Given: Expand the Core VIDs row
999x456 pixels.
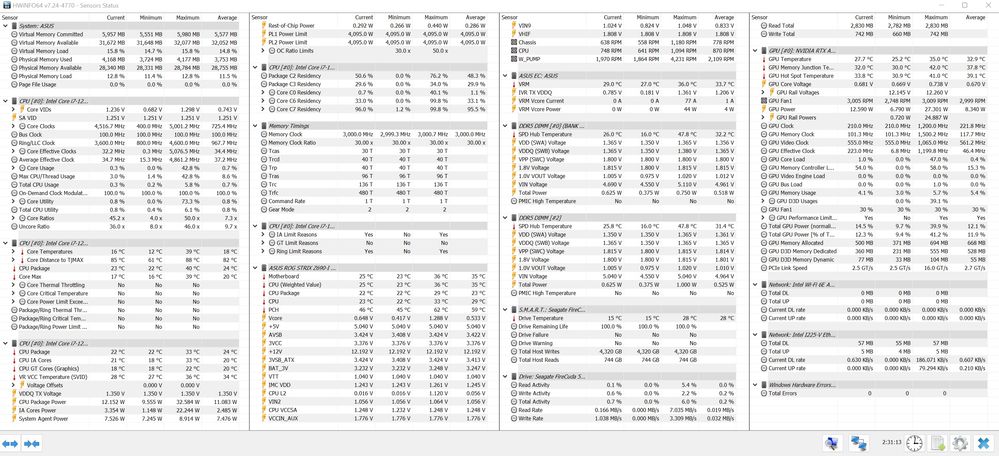Looking at the screenshot, I should coord(14,109).
